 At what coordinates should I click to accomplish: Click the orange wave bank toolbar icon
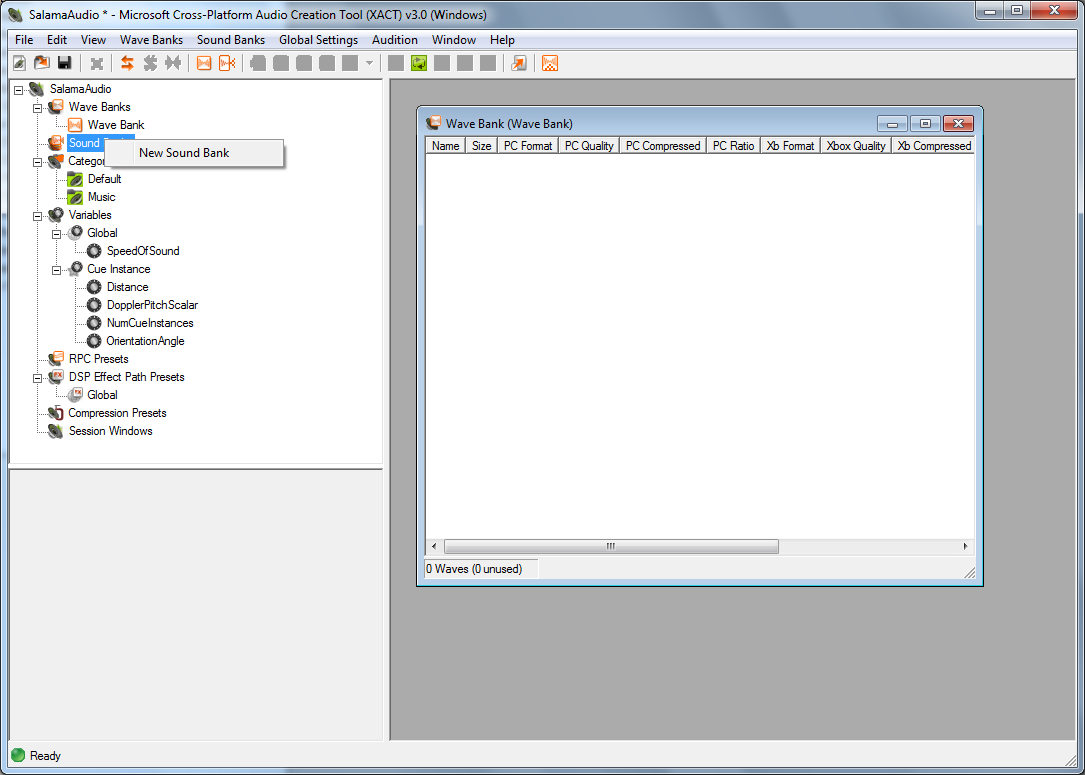(x=204, y=64)
